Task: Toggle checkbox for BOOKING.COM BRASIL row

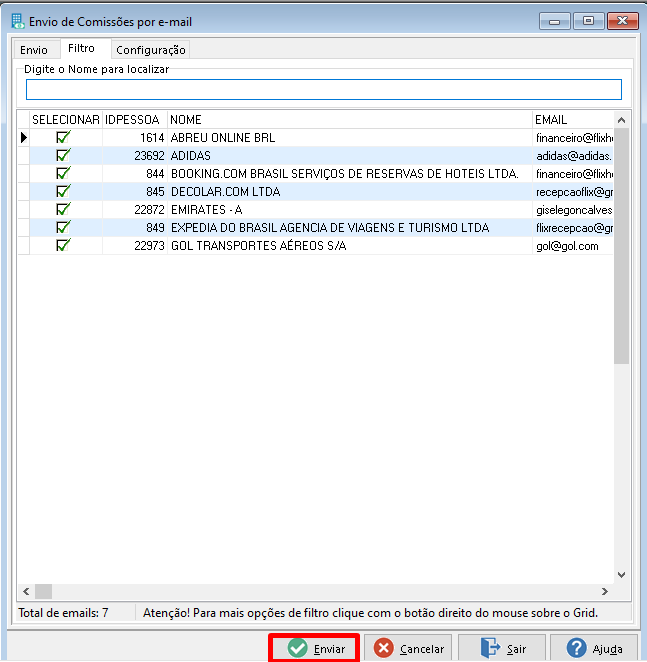Action: pyautogui.click(x=63, y=174)
